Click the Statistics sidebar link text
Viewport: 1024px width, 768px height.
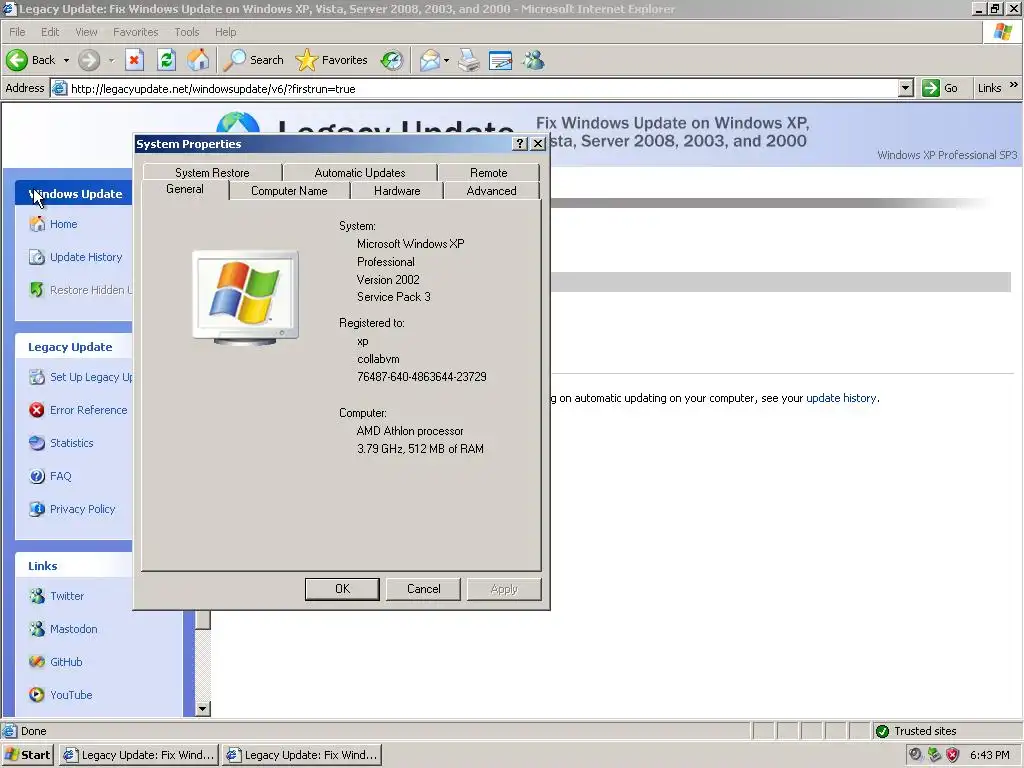coord(72,443)
